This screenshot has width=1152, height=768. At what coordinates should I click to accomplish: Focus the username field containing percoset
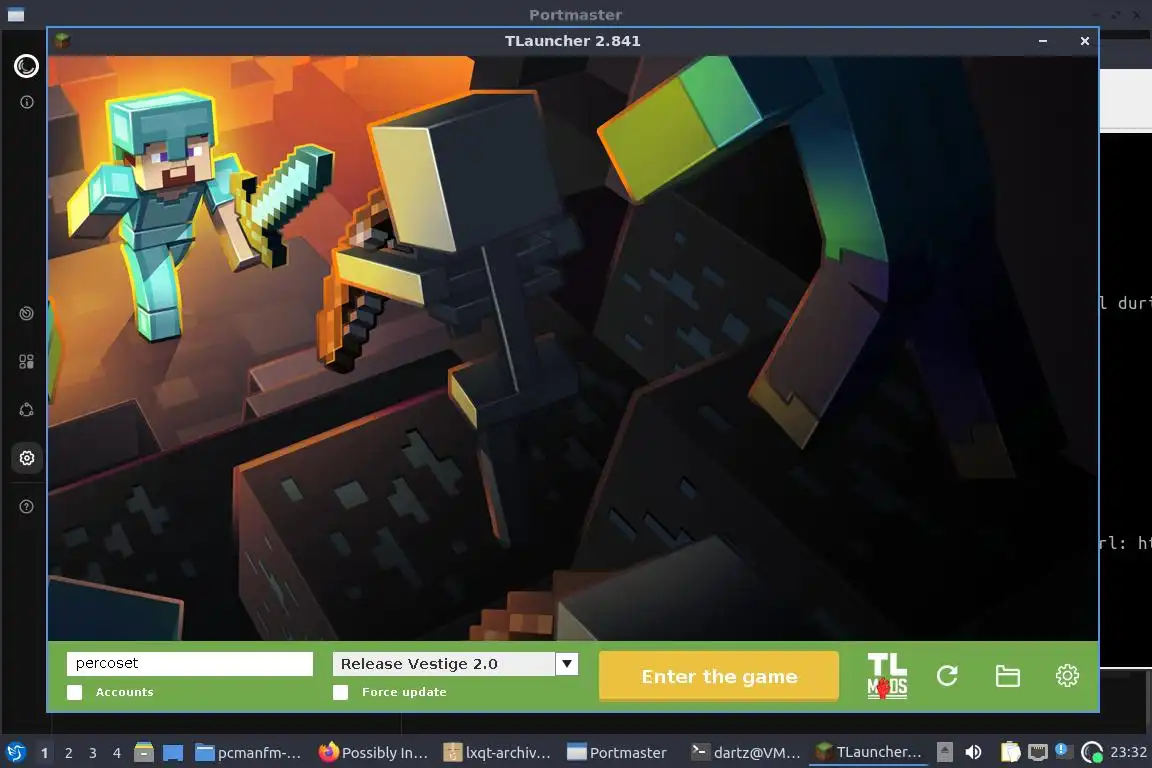[x=190, y=664]
